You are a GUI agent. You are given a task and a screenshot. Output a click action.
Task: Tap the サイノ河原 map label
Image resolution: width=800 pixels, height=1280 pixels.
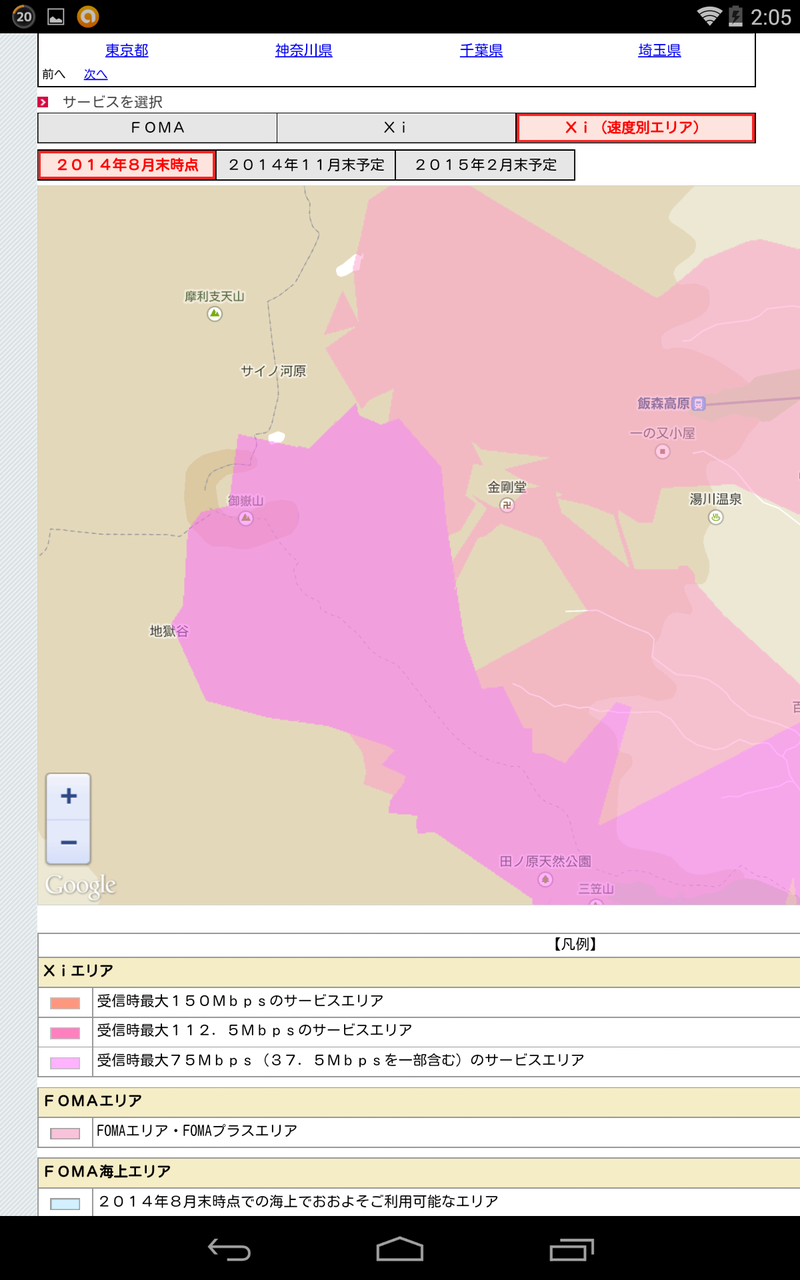[273, 371]
